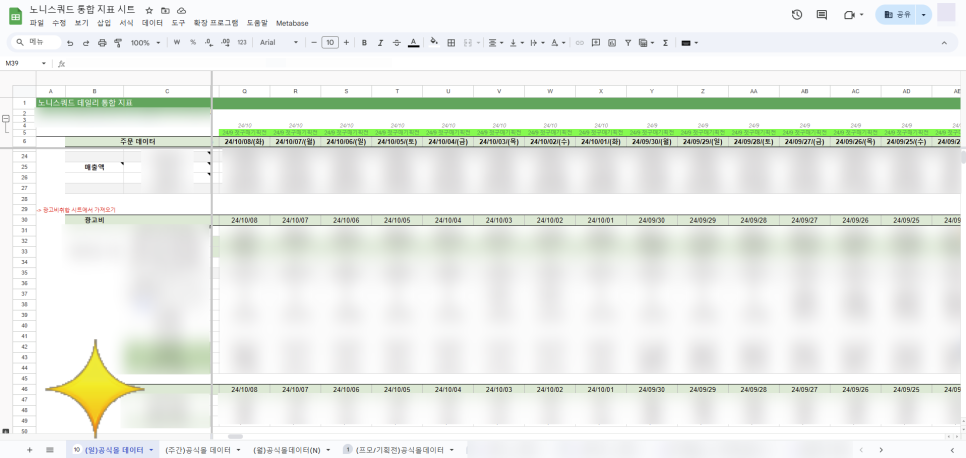Open horizontal align dropdown
This screenshot has width=966, height=458.
click(x=495, y=43)
